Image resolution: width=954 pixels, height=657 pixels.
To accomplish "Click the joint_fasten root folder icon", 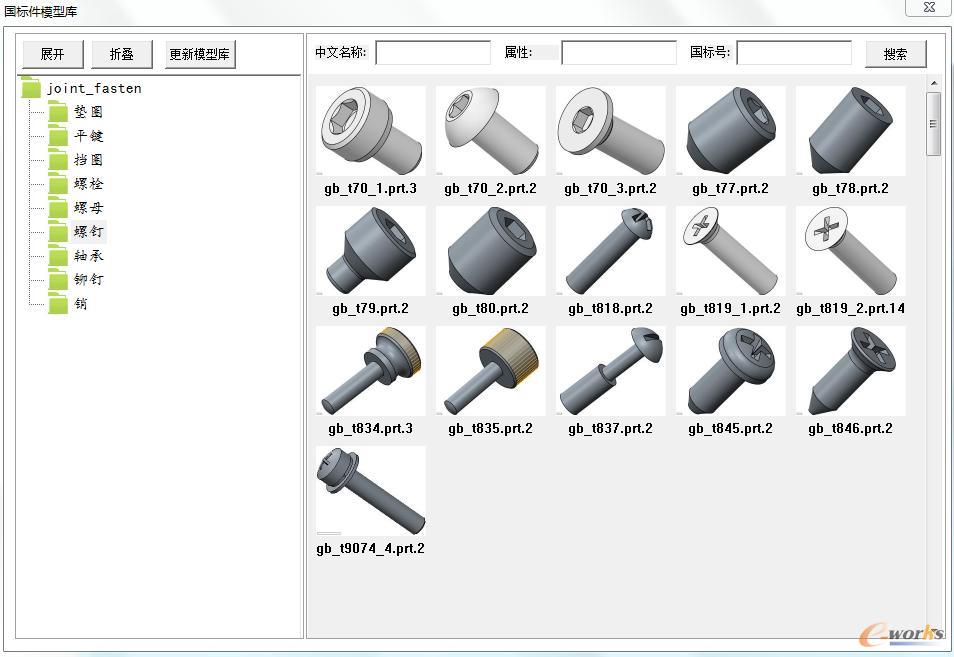I will click(31, 88).
